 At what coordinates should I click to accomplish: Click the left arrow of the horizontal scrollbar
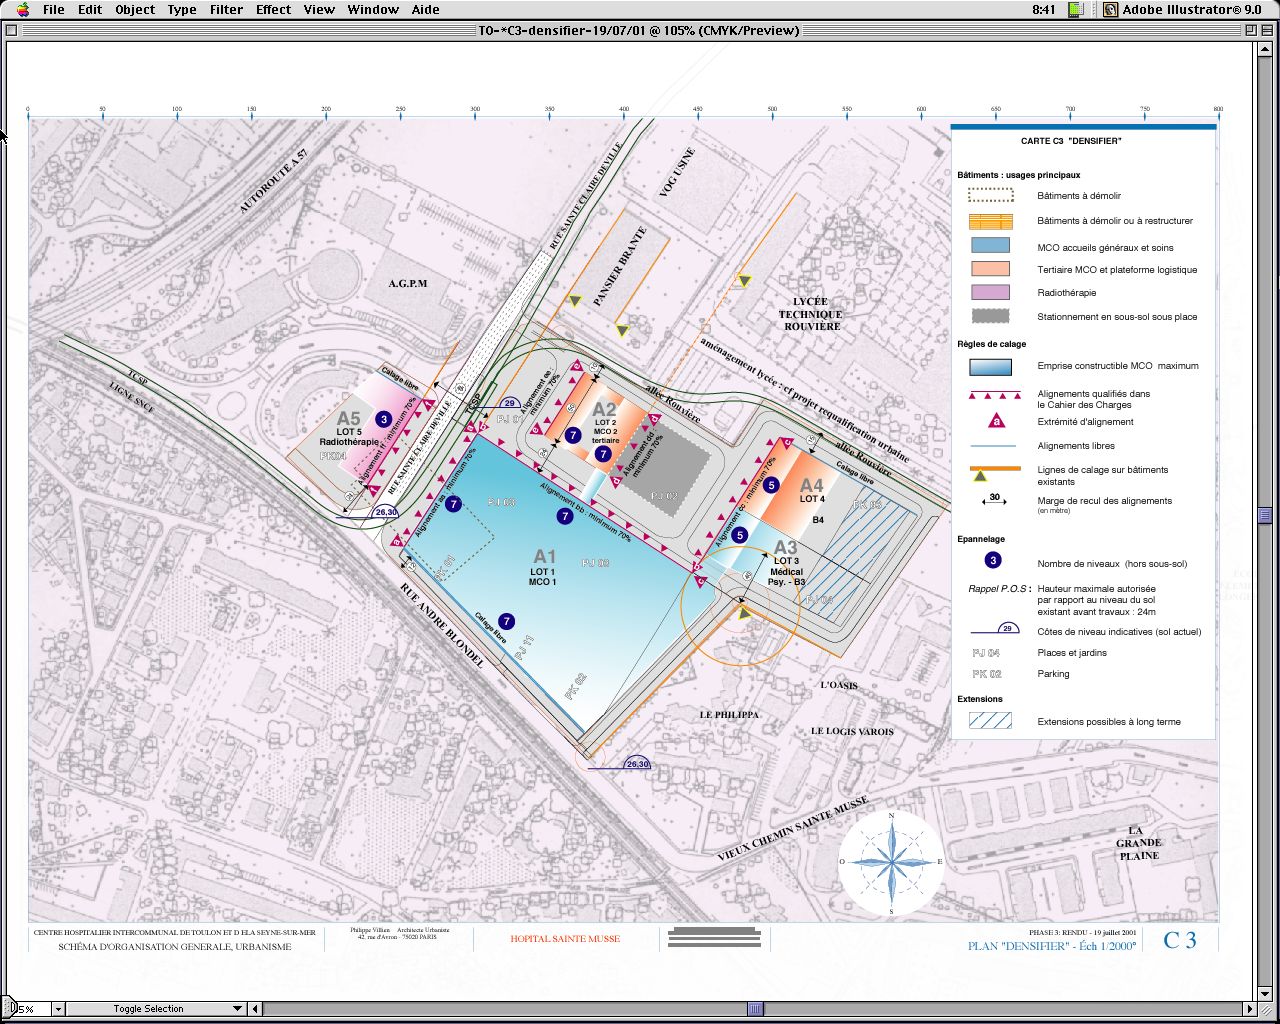coord(256,1009)
